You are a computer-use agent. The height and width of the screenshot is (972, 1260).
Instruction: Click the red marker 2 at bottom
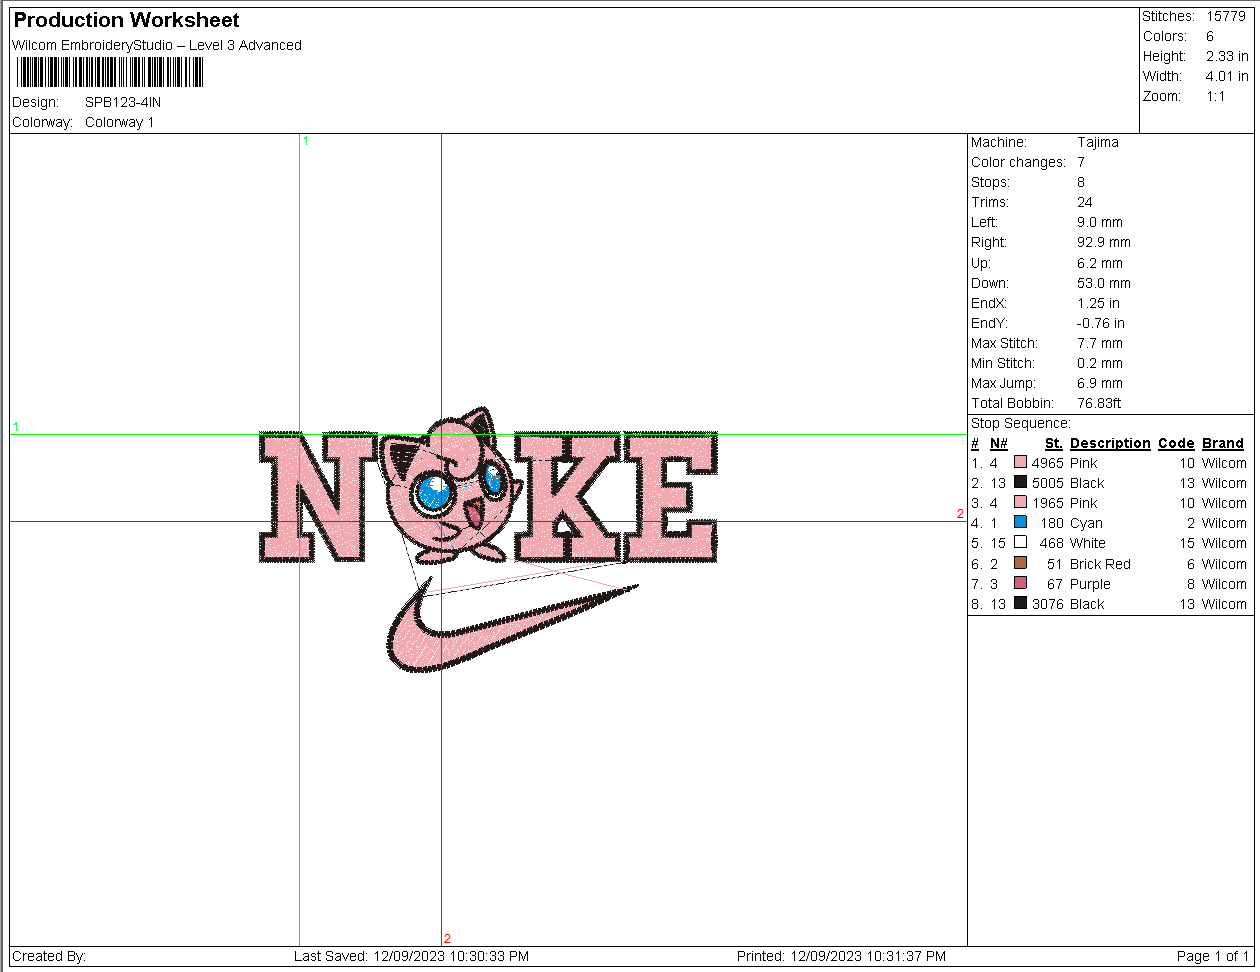(447, 939)
